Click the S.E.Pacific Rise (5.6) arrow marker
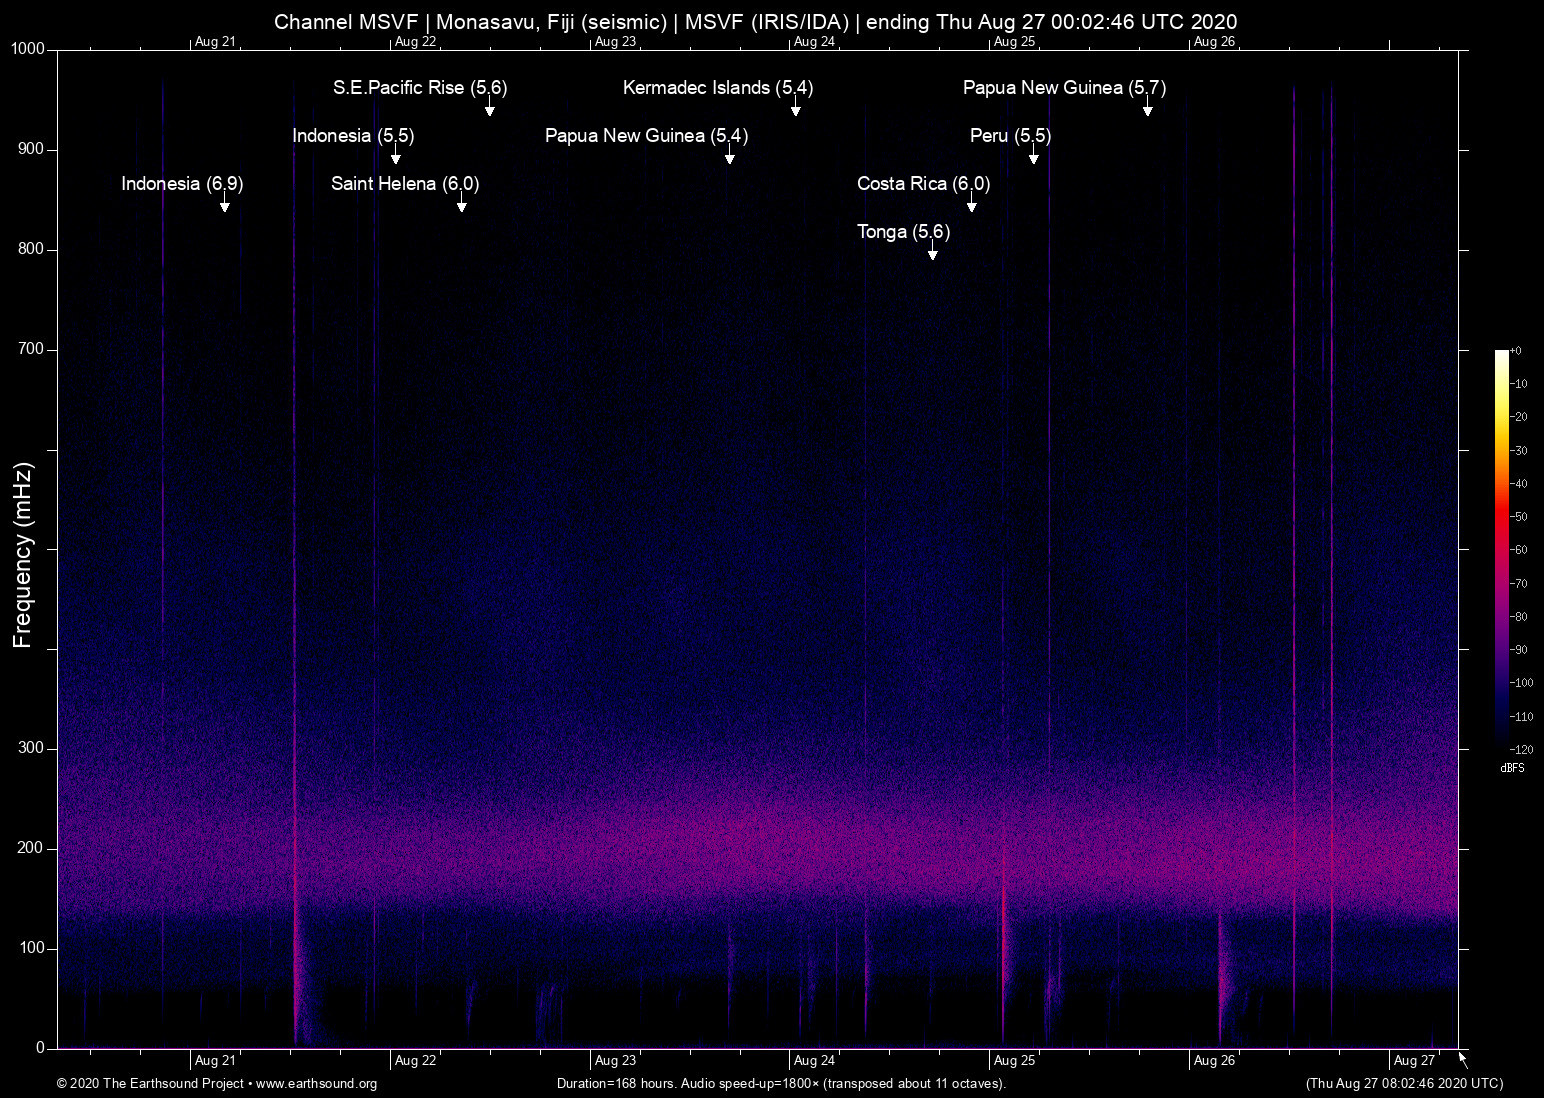The image size is (1544, 1098). 489,109
